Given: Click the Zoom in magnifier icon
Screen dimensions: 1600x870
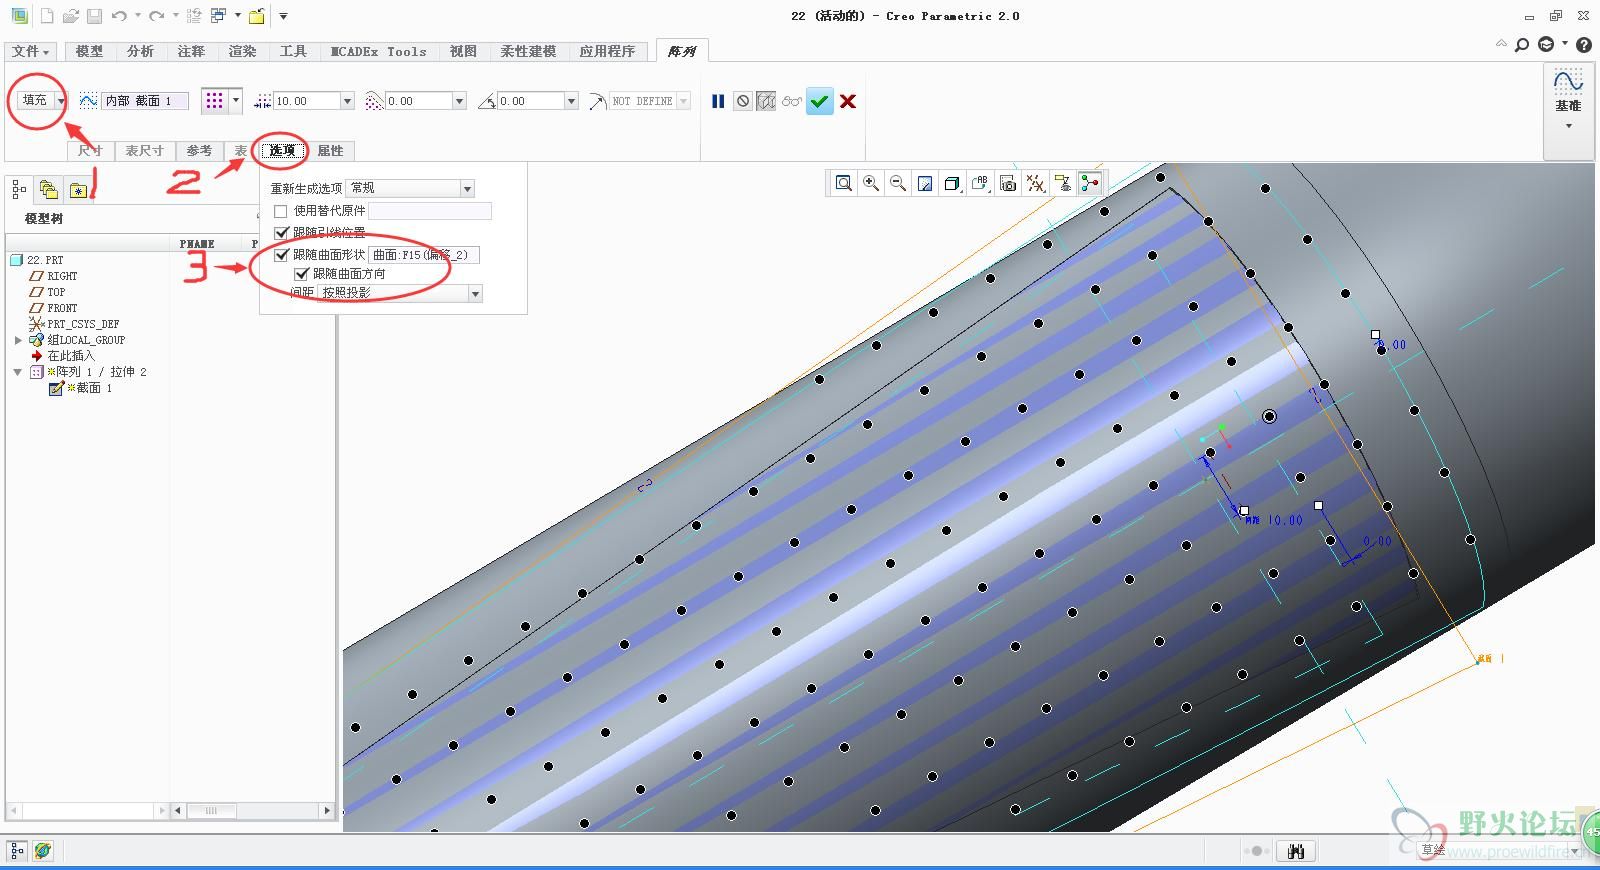Looking at the screenshot, I should (871, 183).
